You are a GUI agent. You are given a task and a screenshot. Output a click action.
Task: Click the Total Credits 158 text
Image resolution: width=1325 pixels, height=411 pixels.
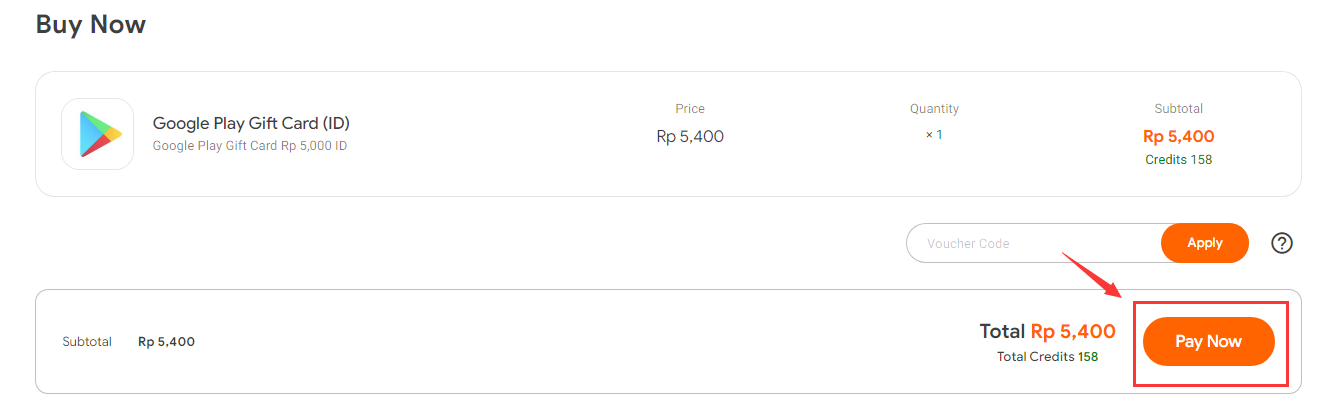(1047, 357)
